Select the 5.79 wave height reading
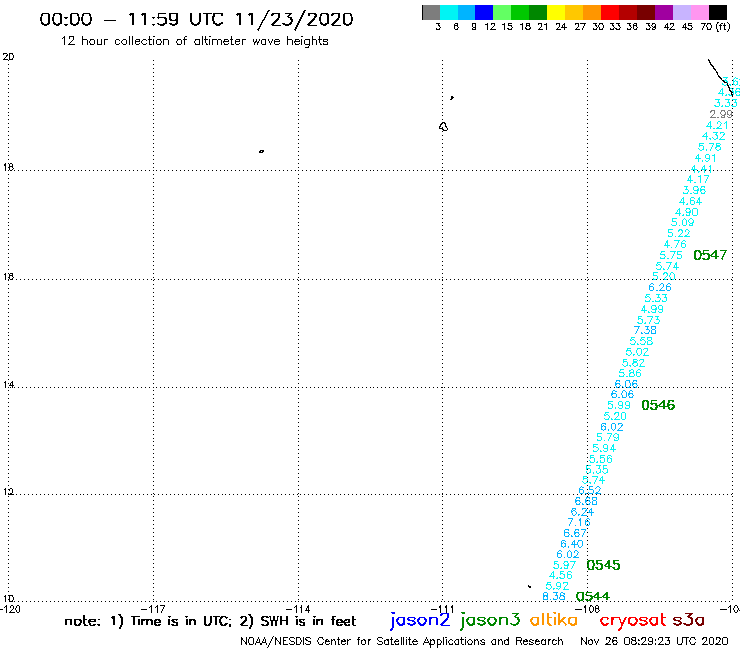 coord(608,437)
